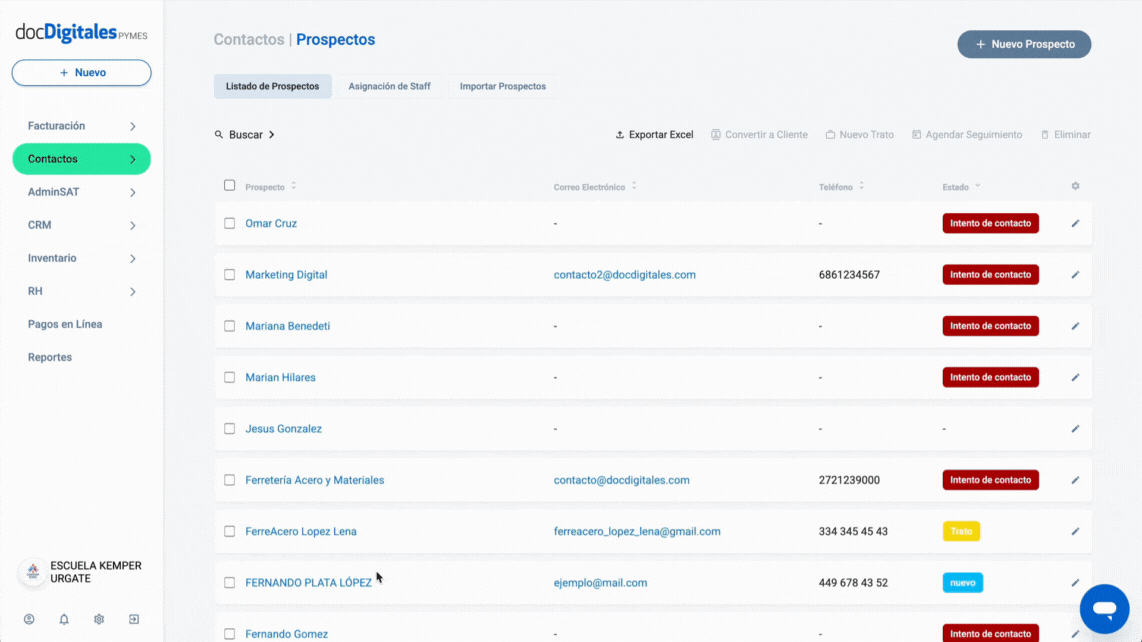Check the FerreAcero Lopez Lena checkbox
The height and width of the screenshot is (642, 1142).
(x=229, y=531)
